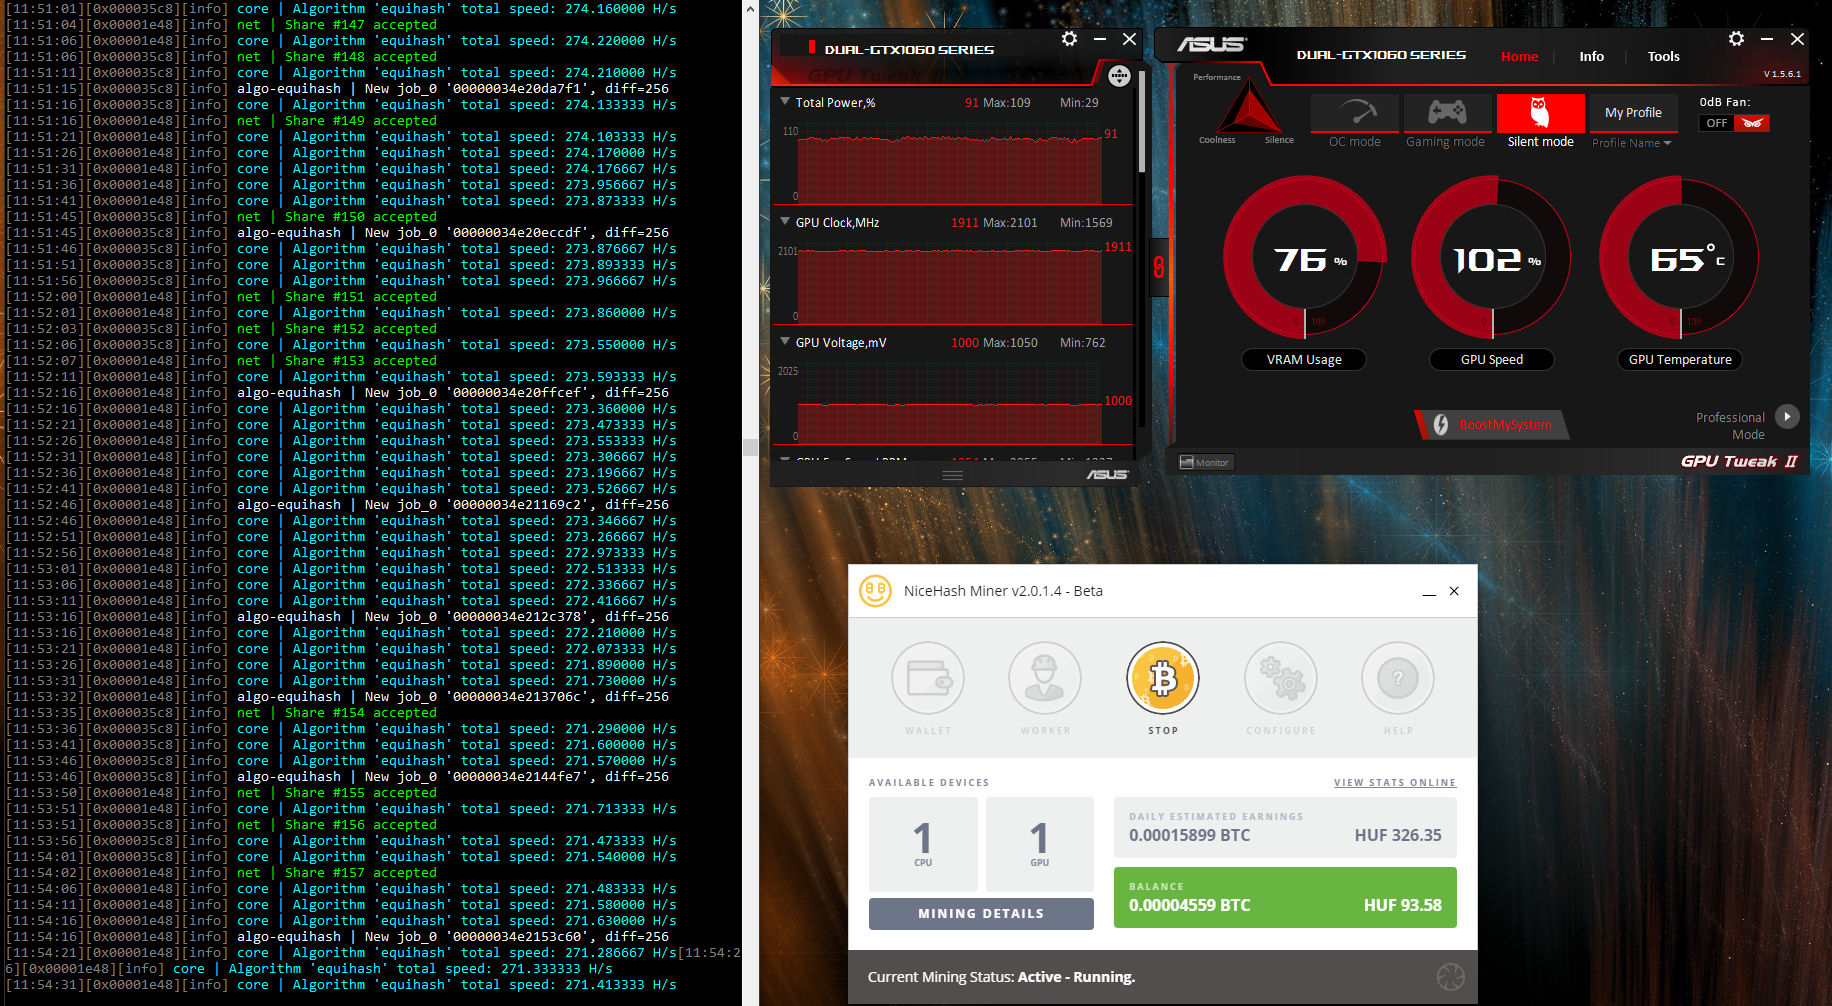Close the GPU Tweak monitor window
This screenshot has height=1006, width=1832.
point(1129,39)
